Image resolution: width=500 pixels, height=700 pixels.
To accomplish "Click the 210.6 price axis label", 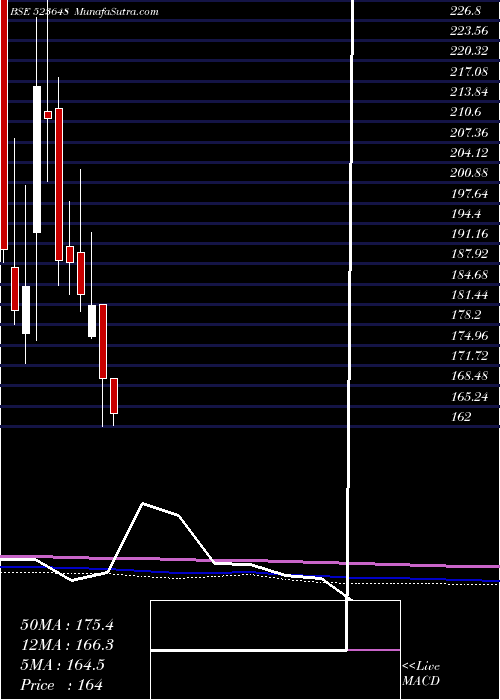I will tap(465, 112).
